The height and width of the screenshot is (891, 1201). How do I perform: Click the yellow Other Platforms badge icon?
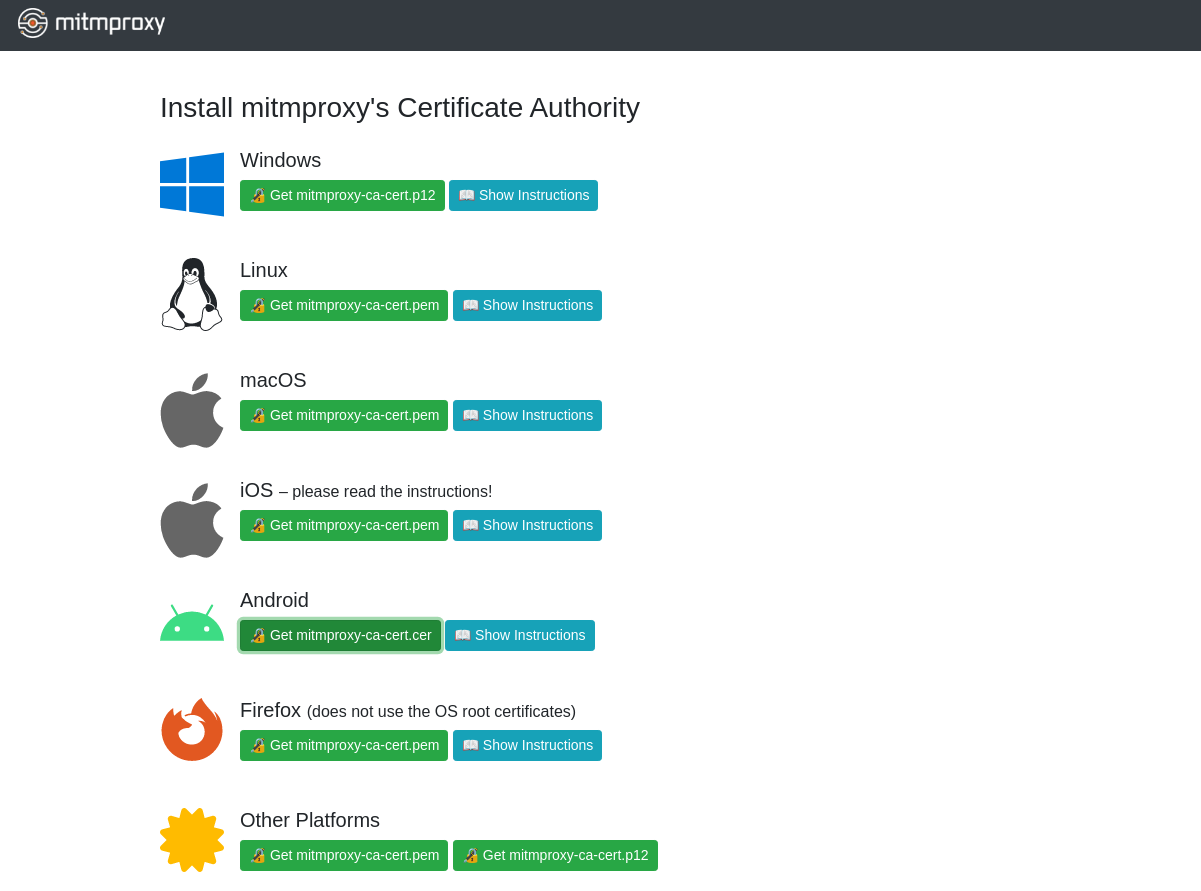(192, 840)
